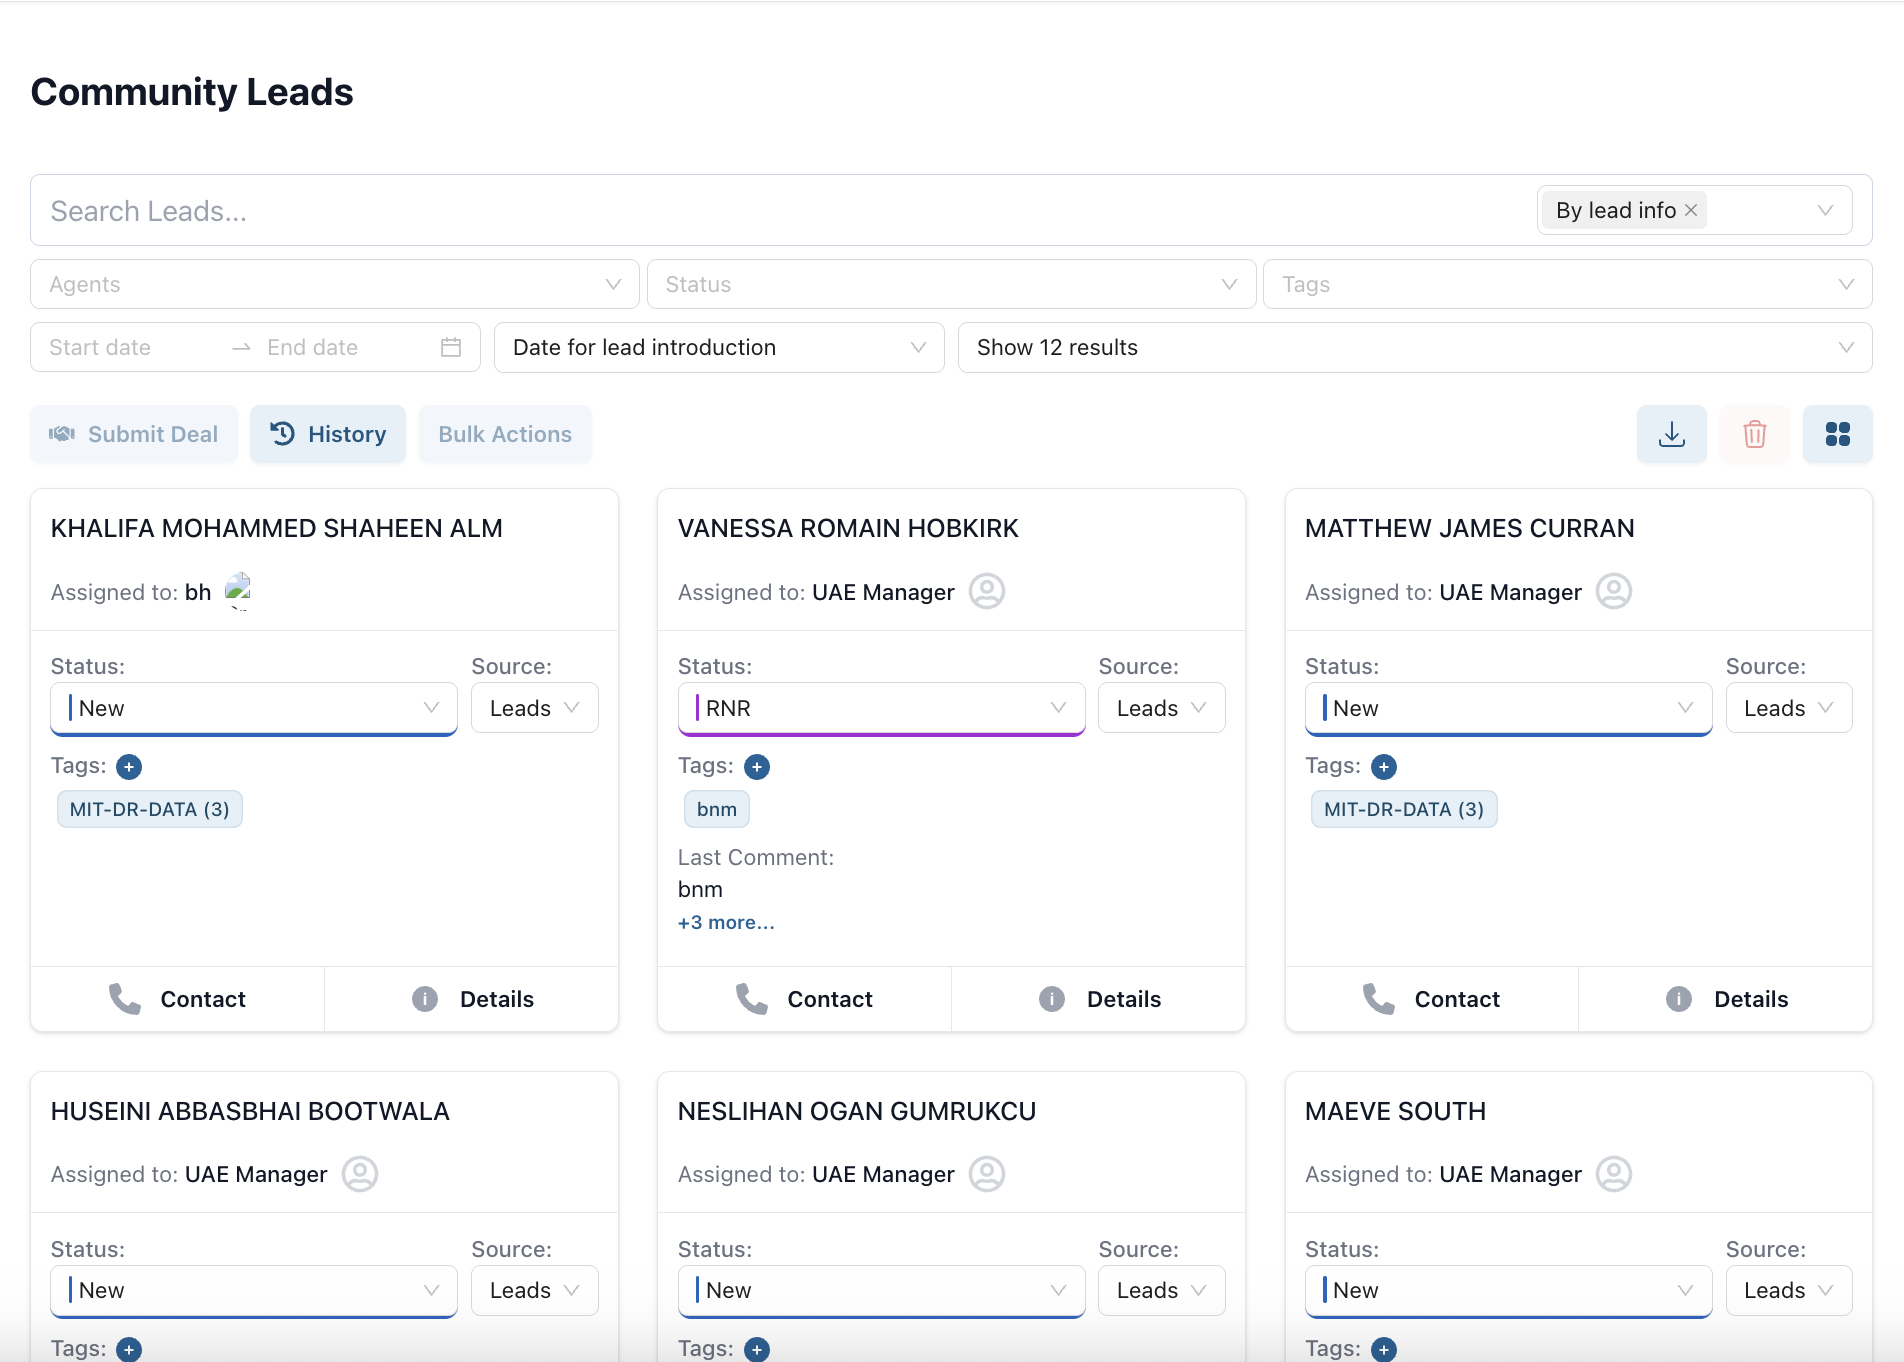Add tag to Khalifa Mohammed Shaheen lead
The height and width of the screenshot is (1362, 1904).
click(x=129, y=767)
